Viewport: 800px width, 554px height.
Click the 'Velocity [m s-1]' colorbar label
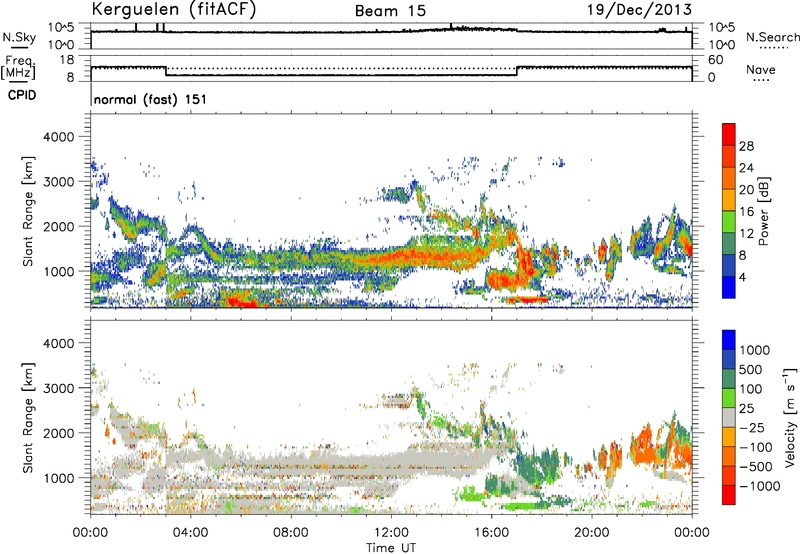pos(790,417)
